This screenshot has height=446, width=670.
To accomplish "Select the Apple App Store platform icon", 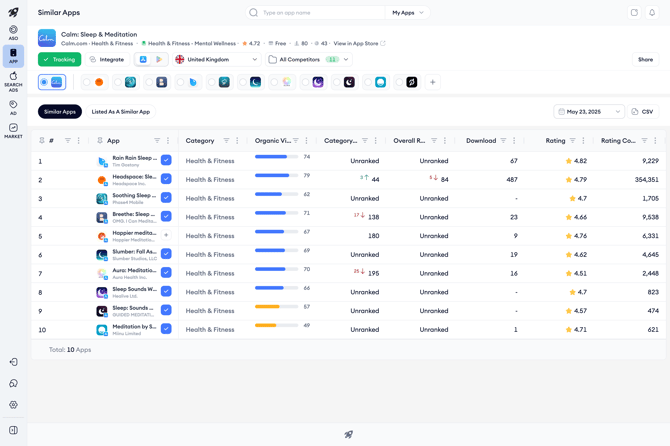I will tap(143, 59).
